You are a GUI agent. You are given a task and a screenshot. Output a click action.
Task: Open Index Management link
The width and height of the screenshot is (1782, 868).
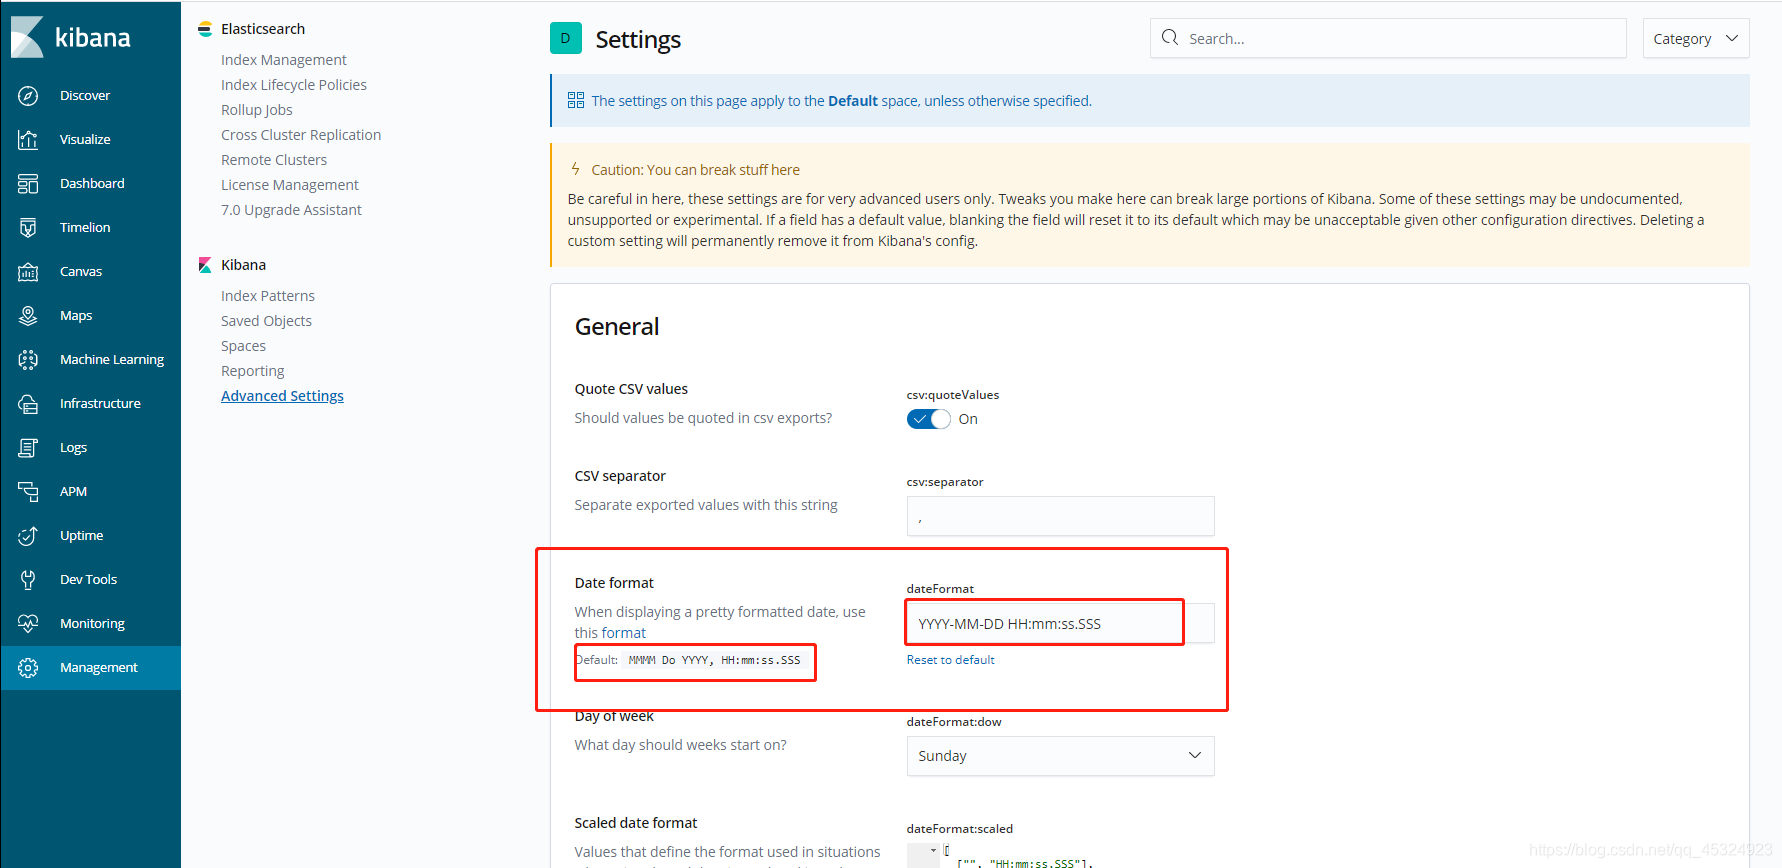284,60
